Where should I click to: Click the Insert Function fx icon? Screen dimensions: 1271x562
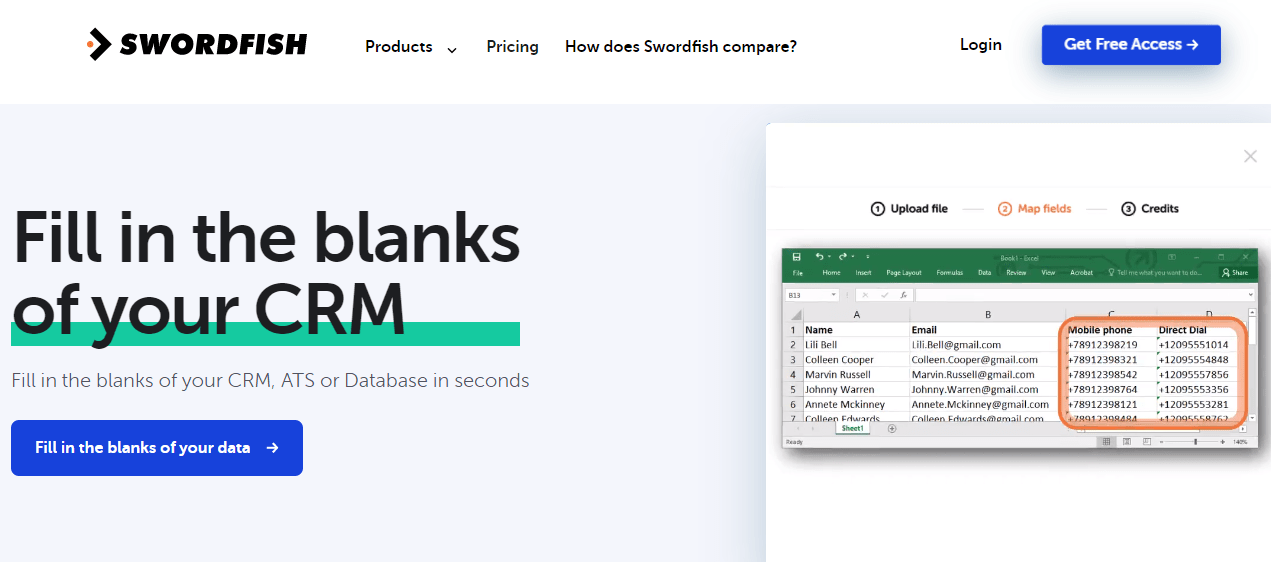coord(903,295)
